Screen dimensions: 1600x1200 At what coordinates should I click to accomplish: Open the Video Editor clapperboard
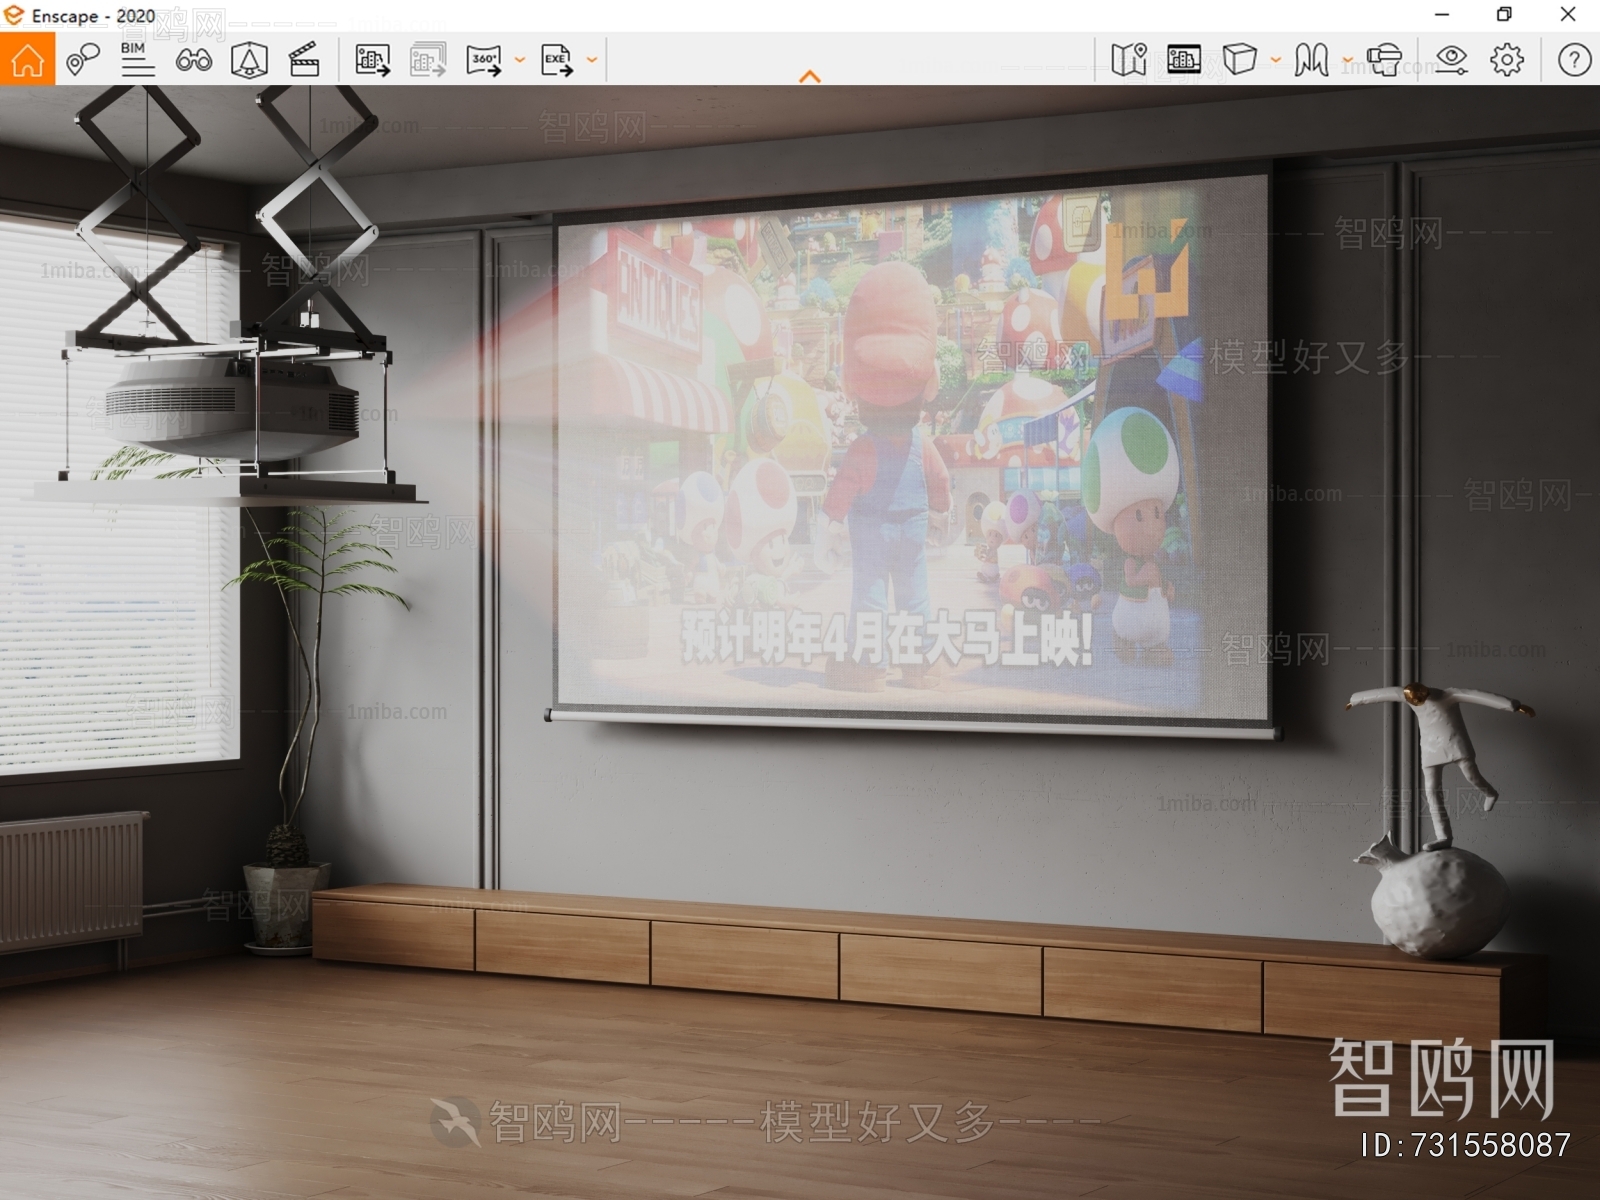click(x=303, y=60)
